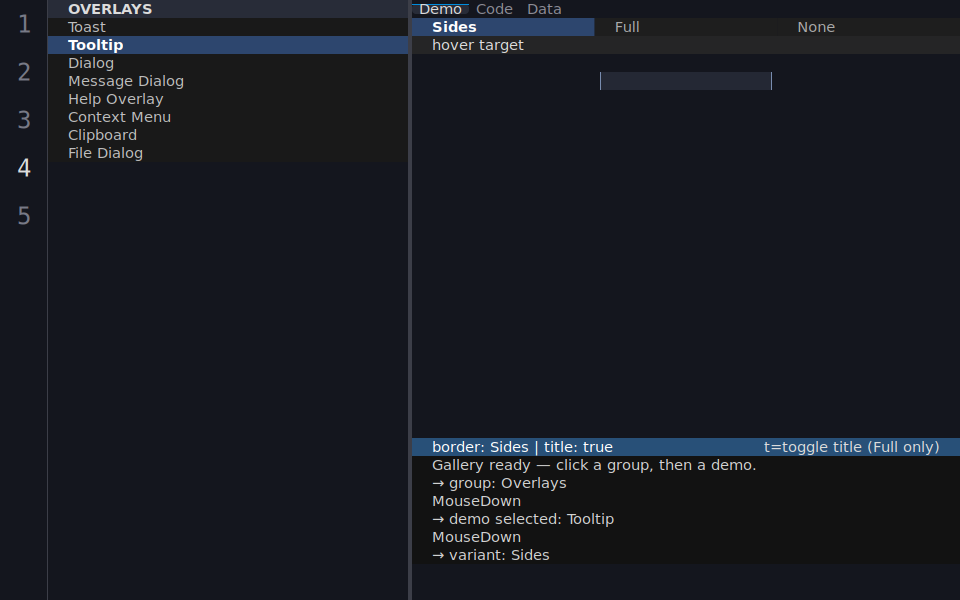Switch to the Demo tab
Screen dimensions: 960x600
tap(440, 9)
